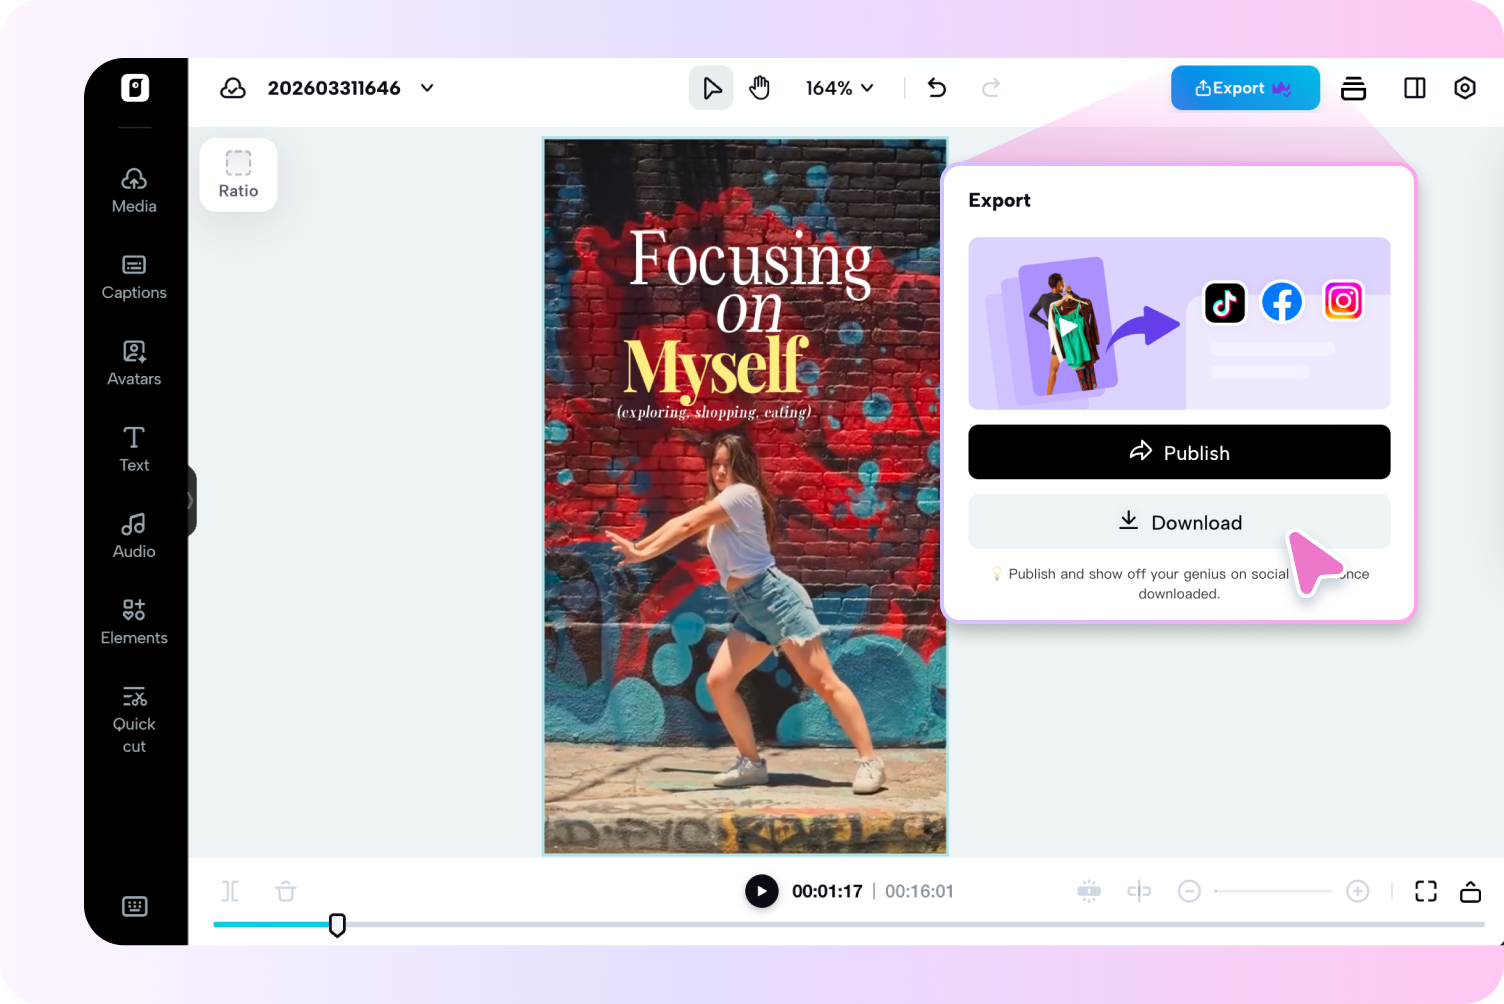The image size is (1504, 1004).
Task: Expand the project name dropdown
Action: coord(427,88)
